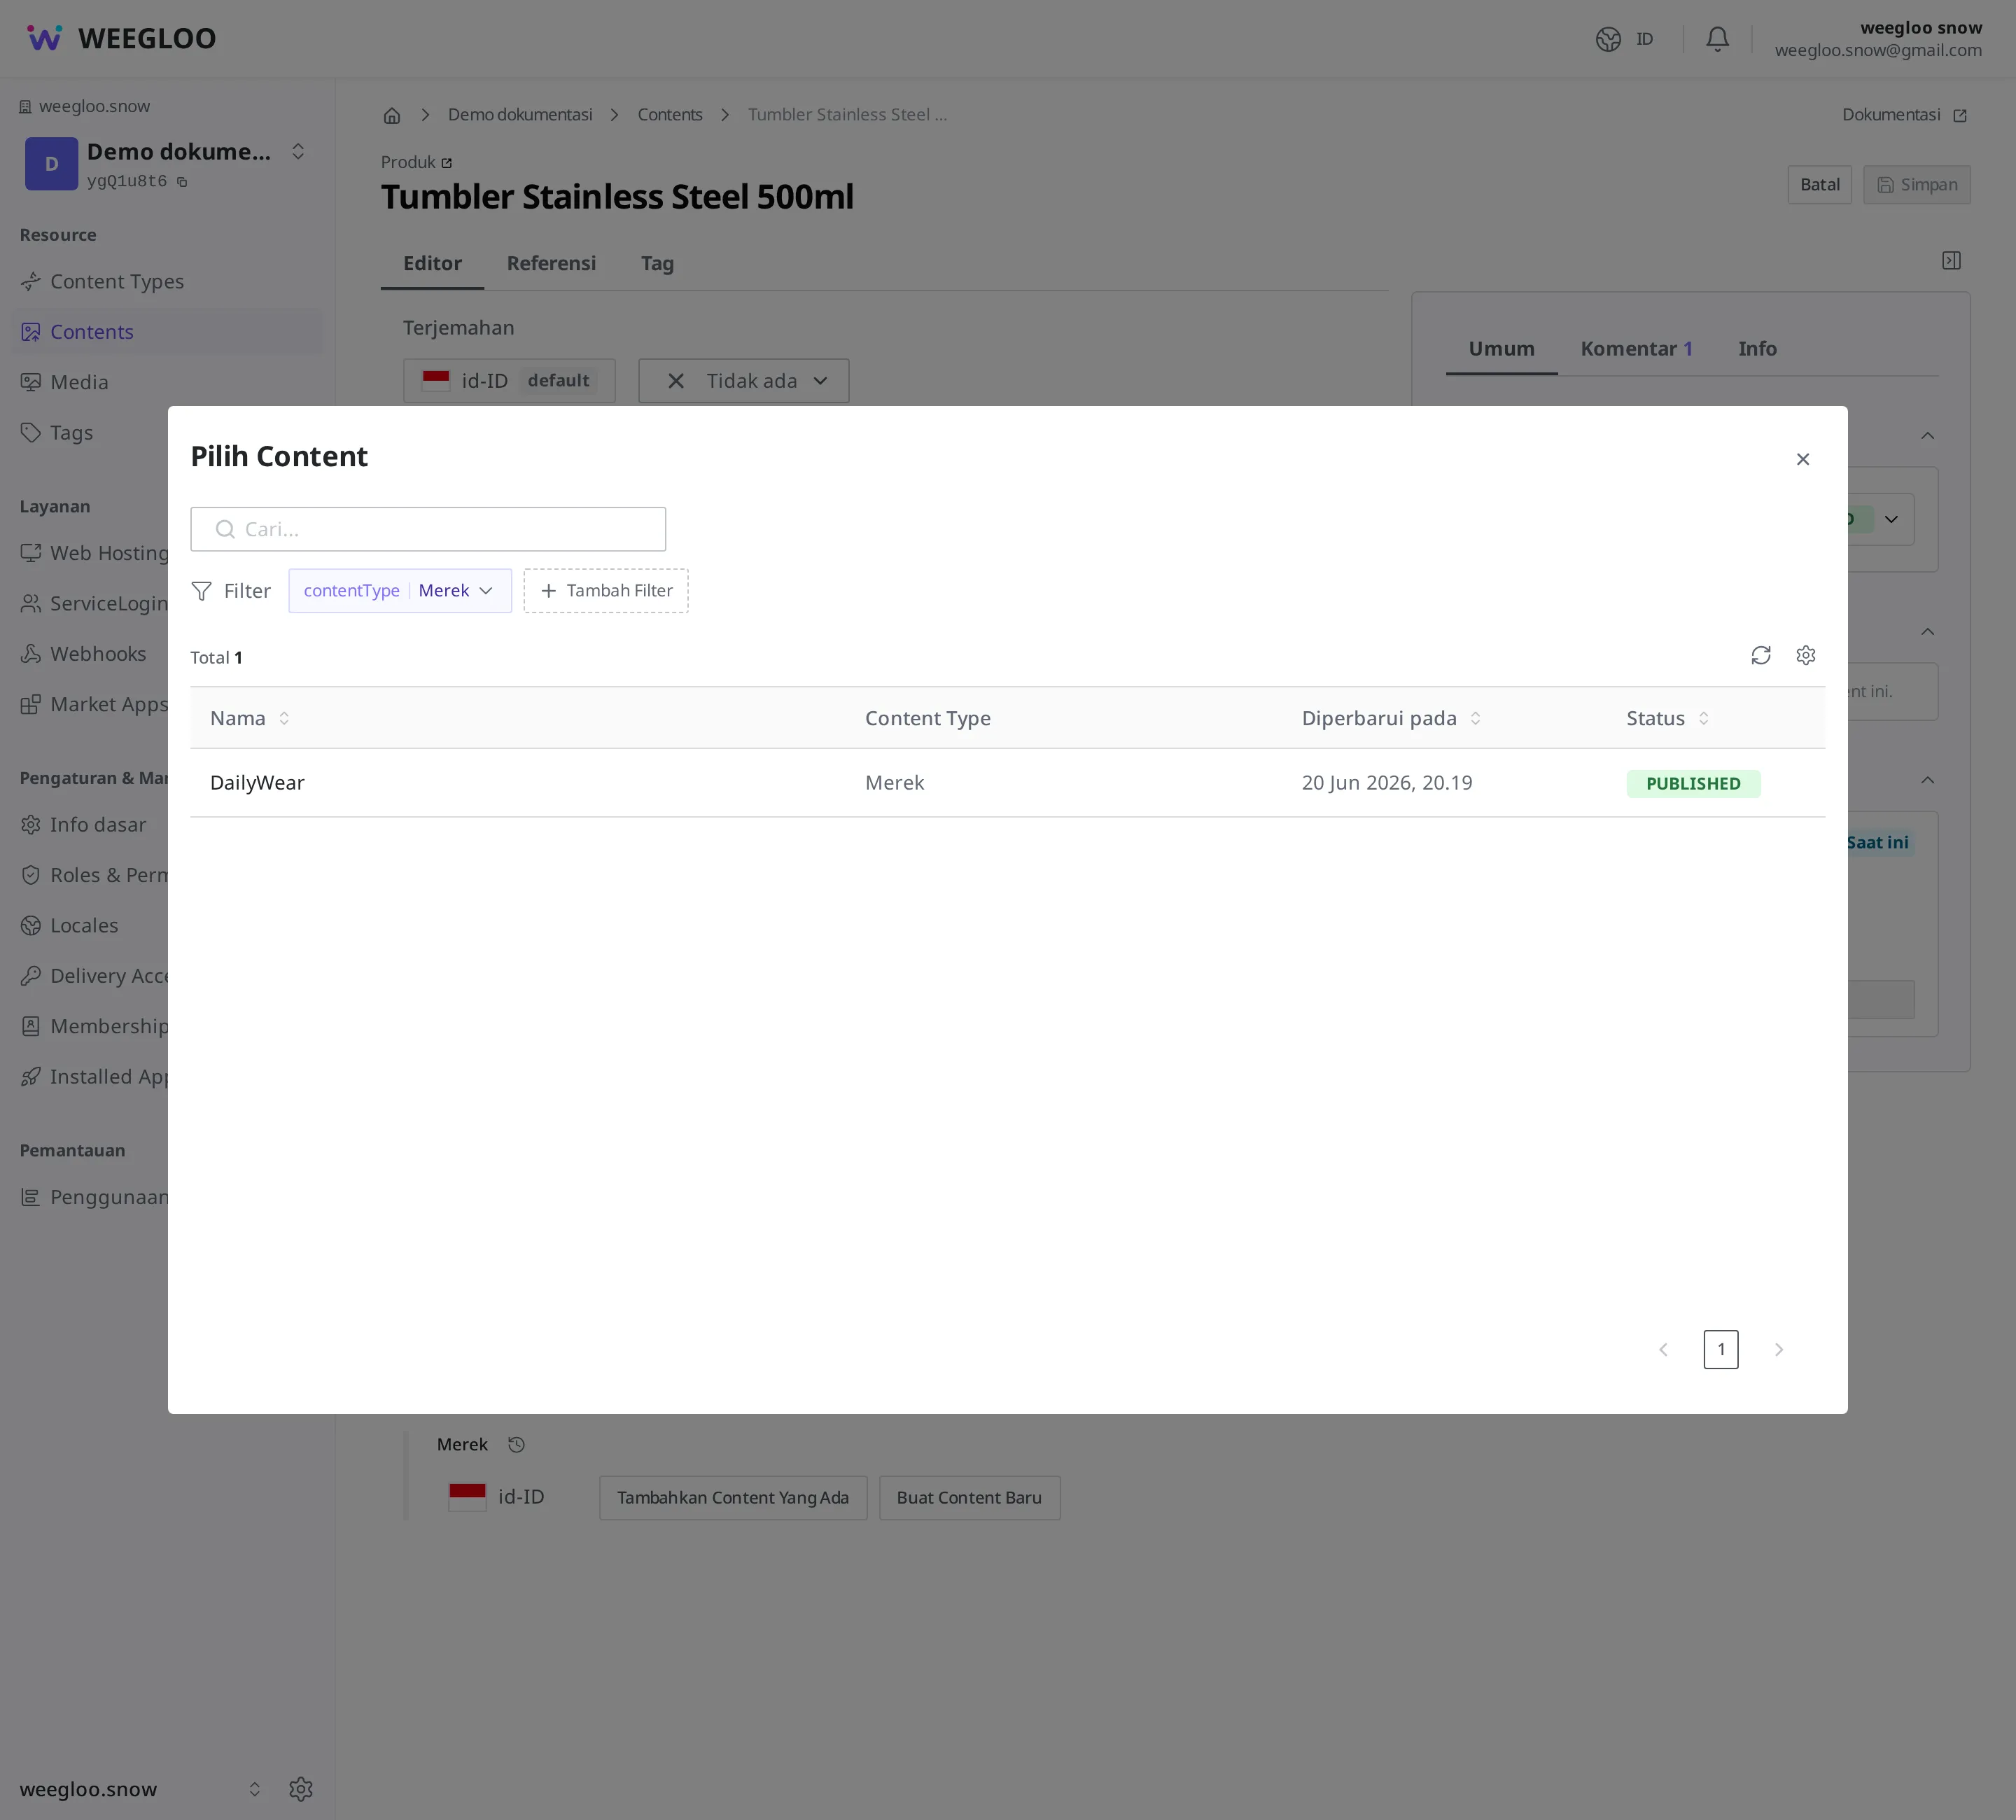The height and width of the screenshot is (1820, 2016).
Task: Click the next page arrow
Action: click(1778, 1349)
